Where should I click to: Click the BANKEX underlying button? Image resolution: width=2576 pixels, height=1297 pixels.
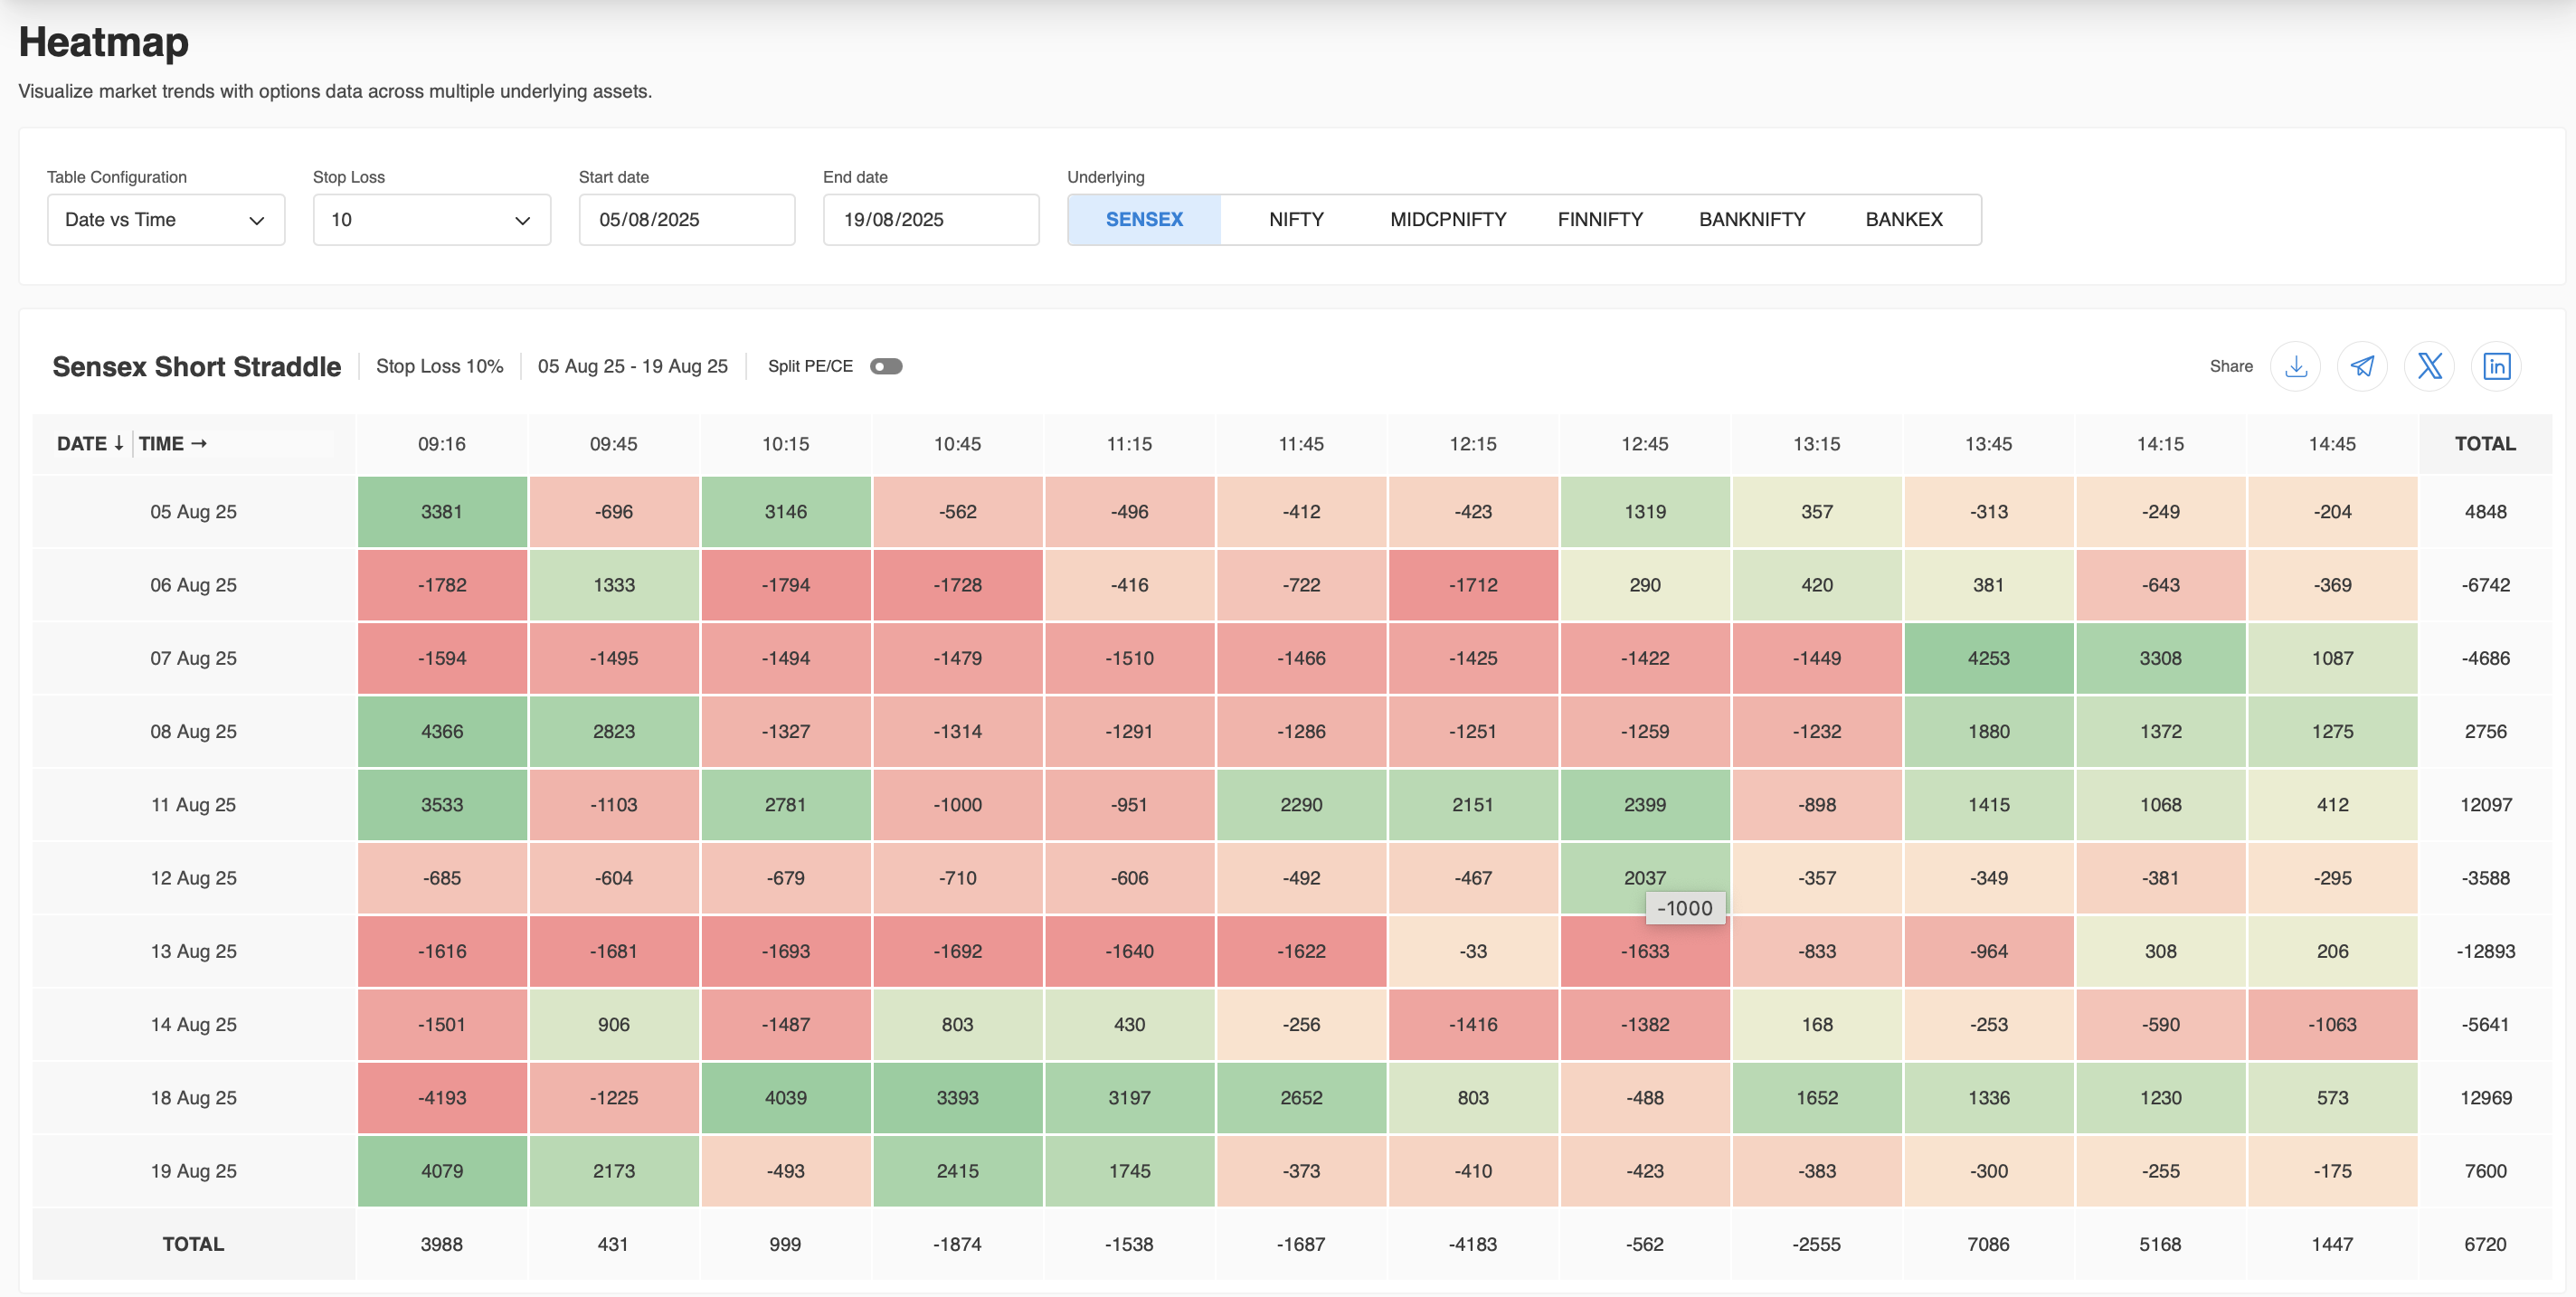click(1903, 219)
